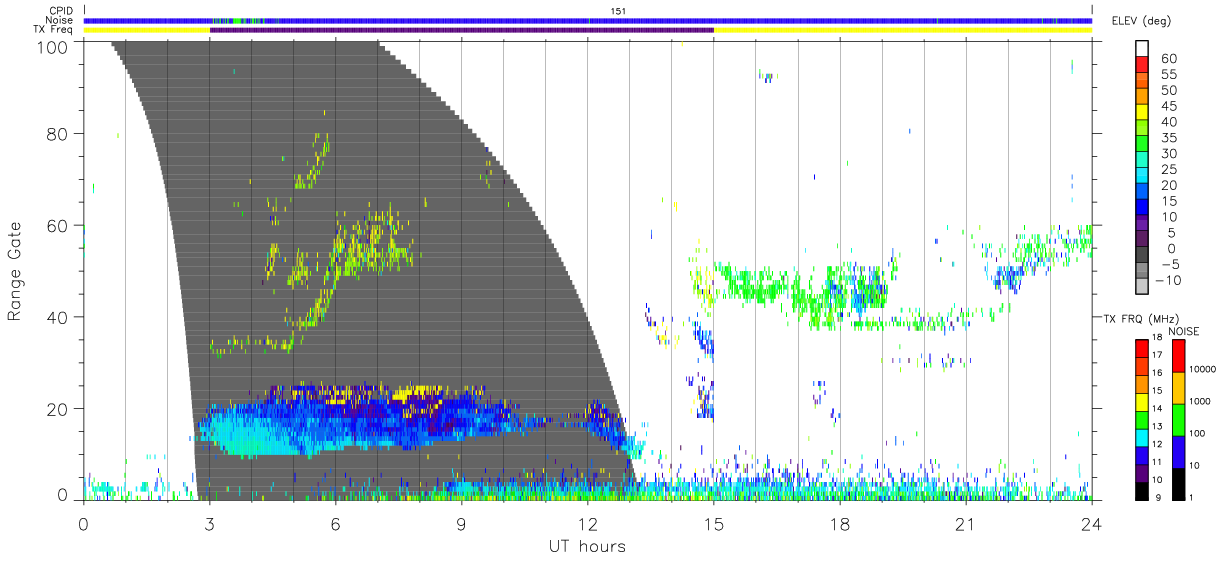Click the 21 tick label on the UT hours axis

point(966,524)
